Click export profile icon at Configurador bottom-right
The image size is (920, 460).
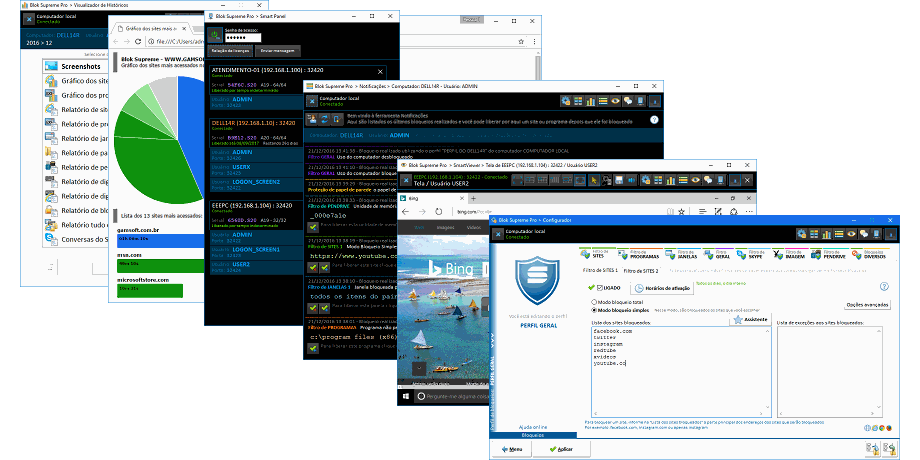coord(889,449)
